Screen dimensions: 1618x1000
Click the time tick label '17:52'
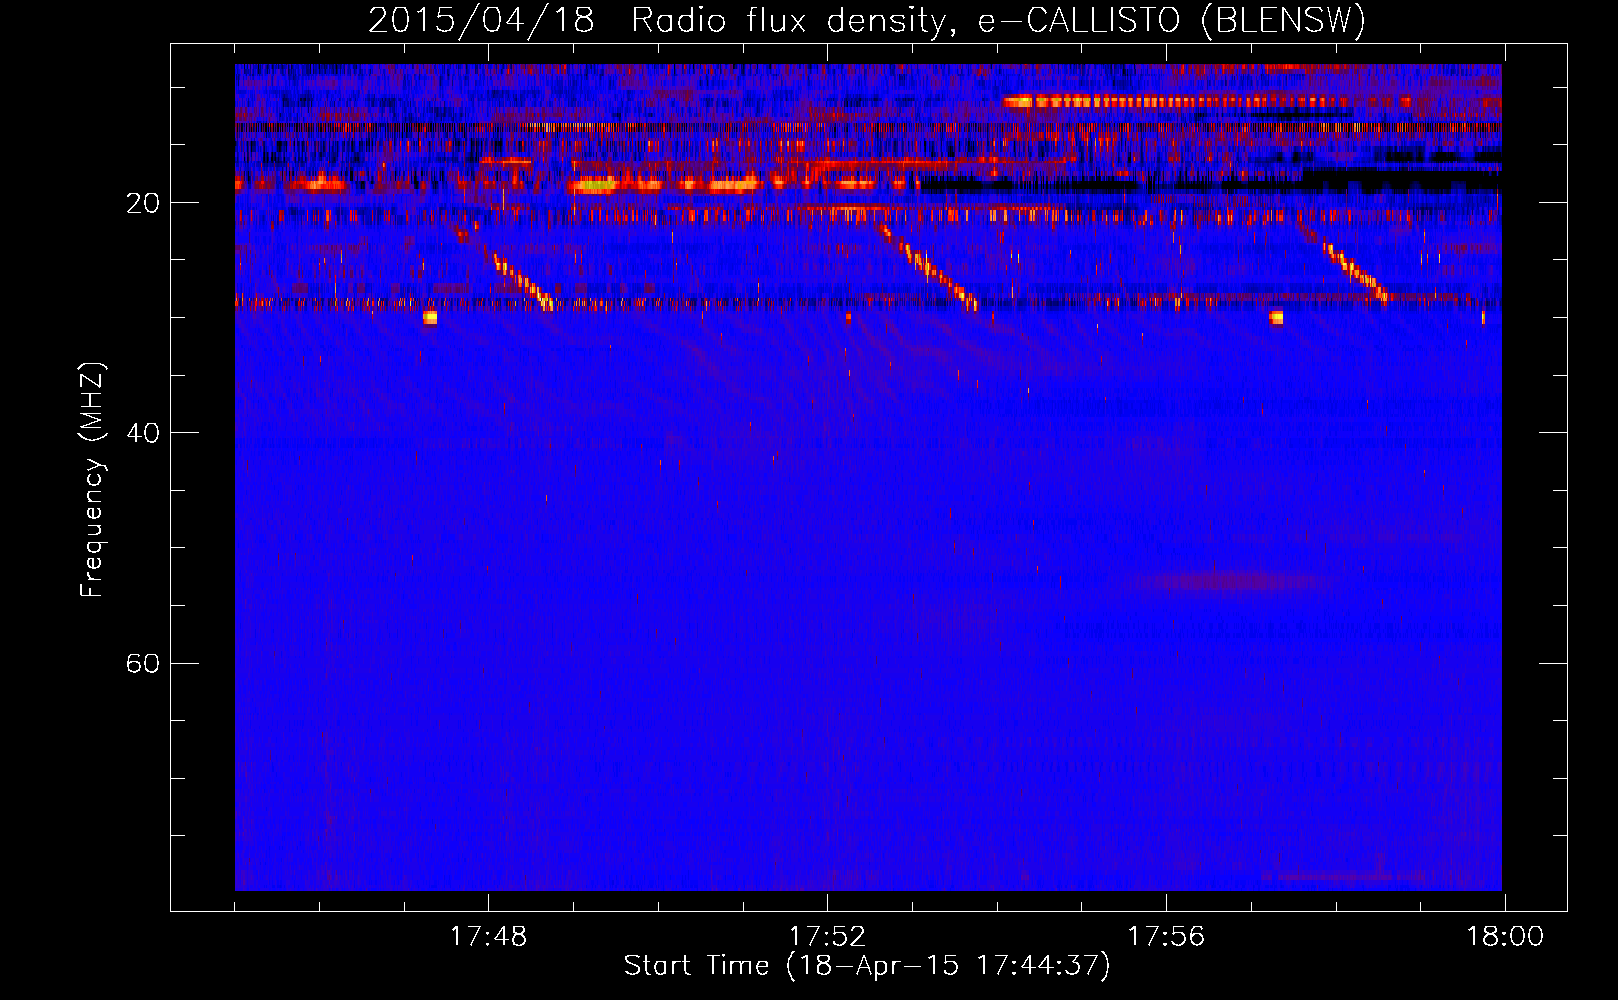coord(827,937)
